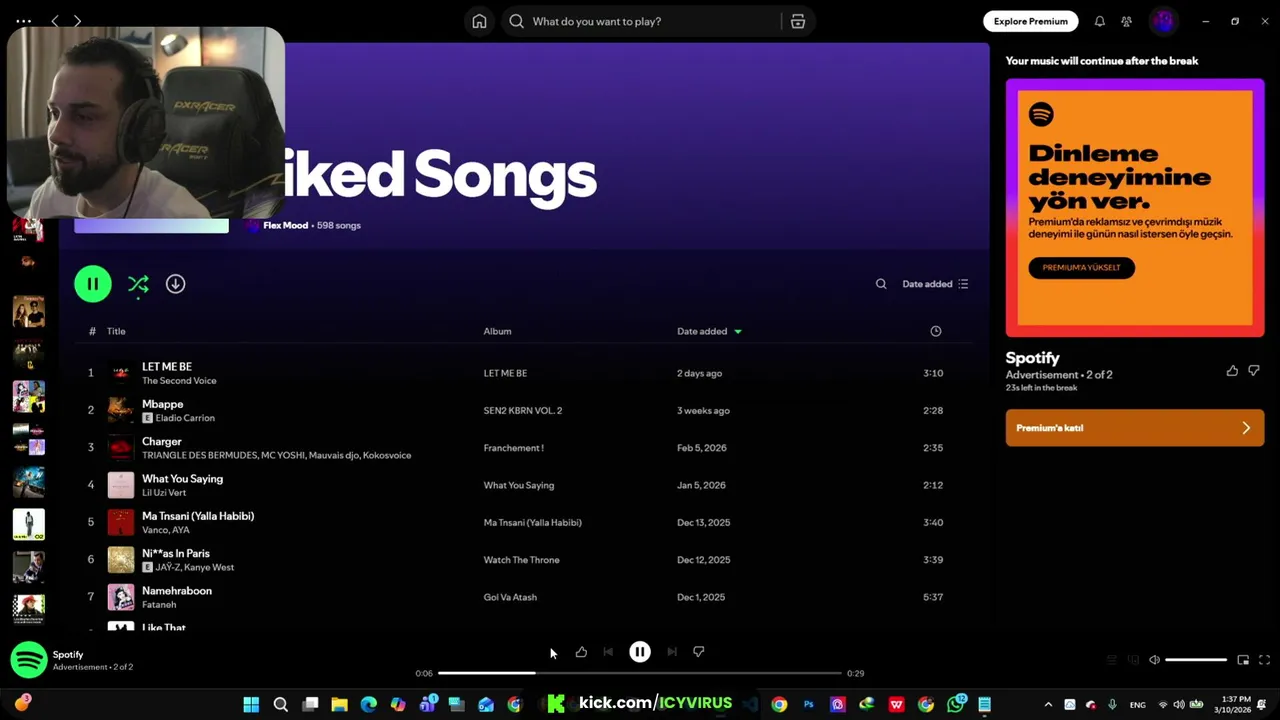Screen dimensions: 1280x720
Task: Select the Ni**as In Paris track
Action: click(x=524, y=560)
